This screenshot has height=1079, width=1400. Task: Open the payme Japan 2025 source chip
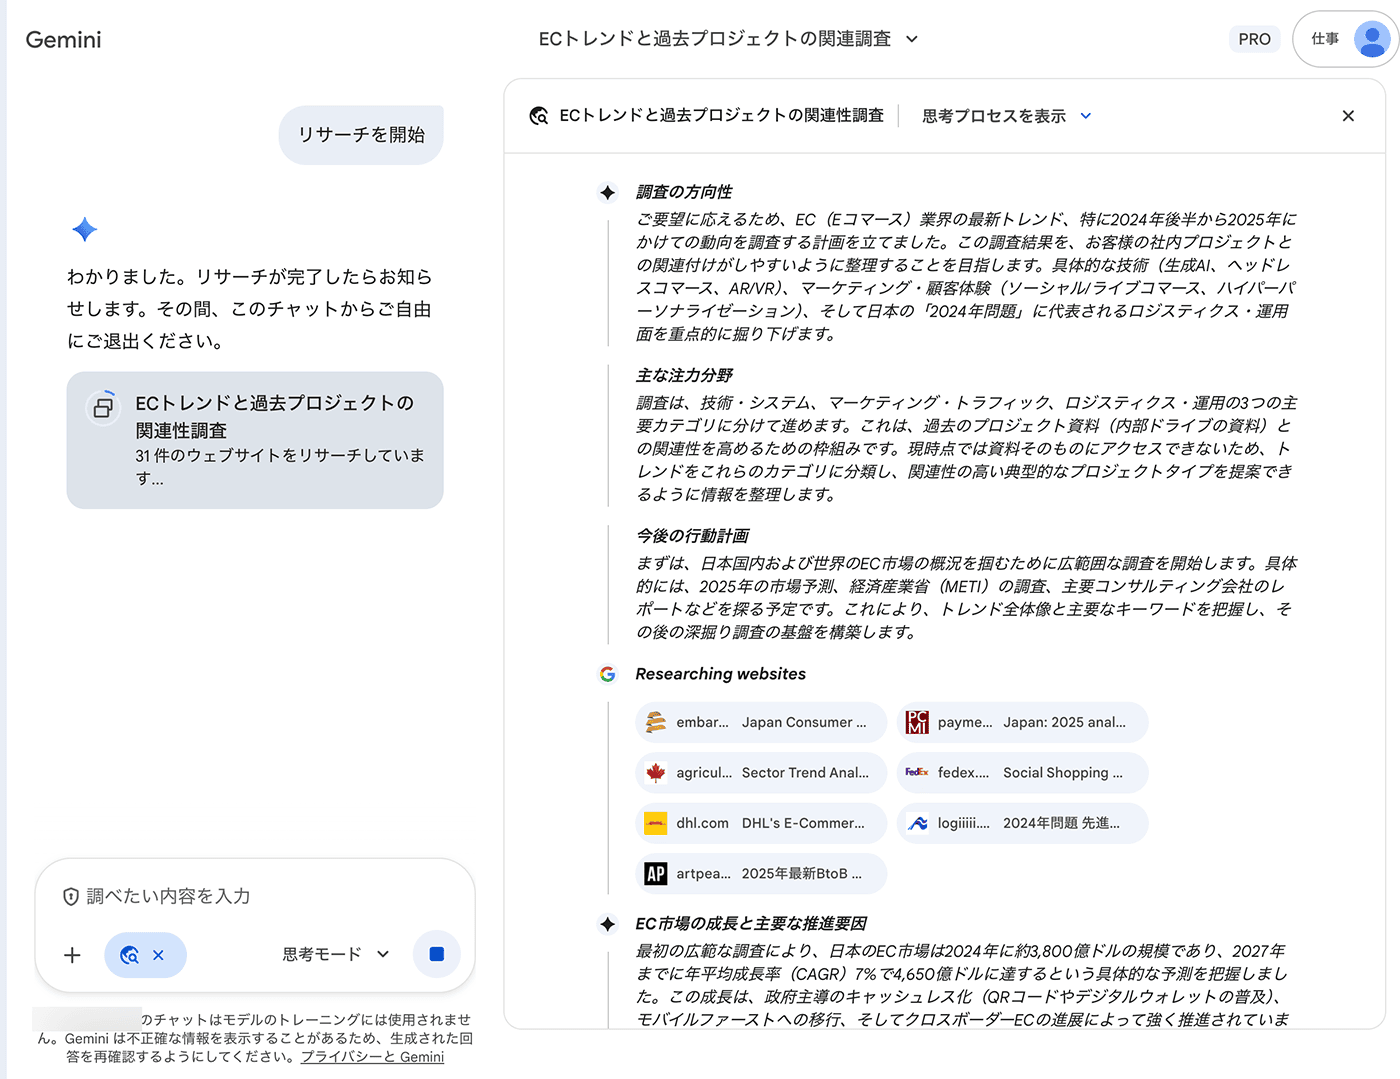pyautogui.click(x=1021, y=722)
